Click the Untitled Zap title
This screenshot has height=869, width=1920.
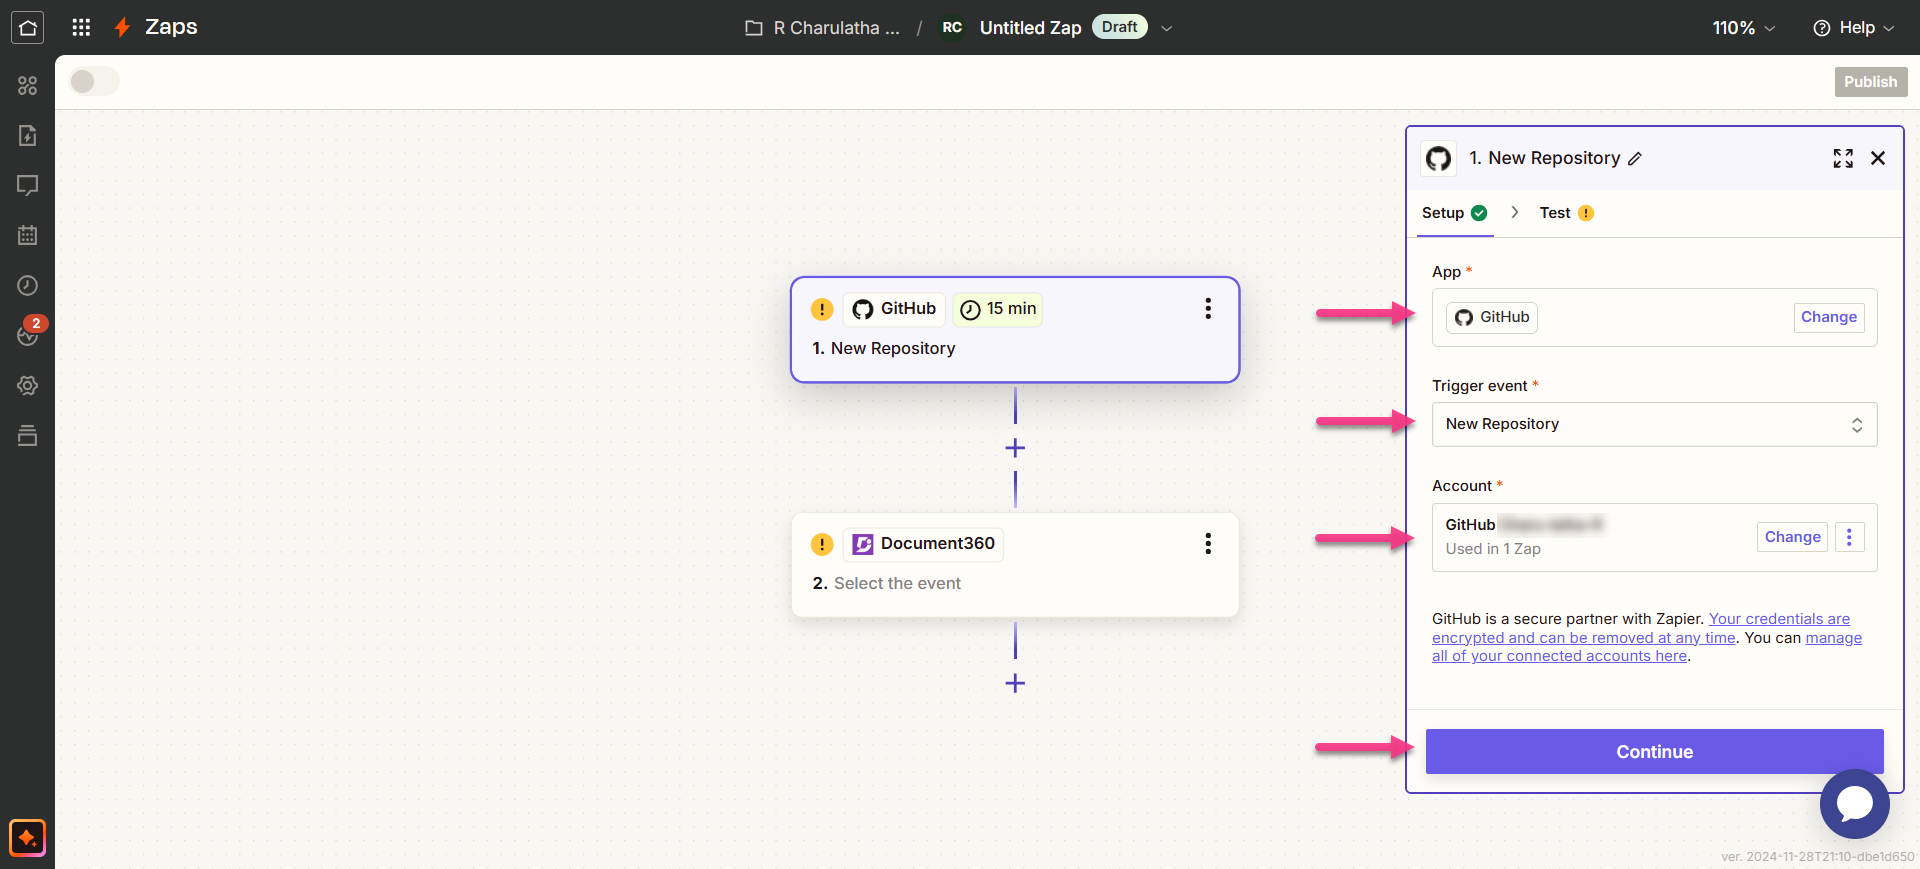pos(1030,28)
